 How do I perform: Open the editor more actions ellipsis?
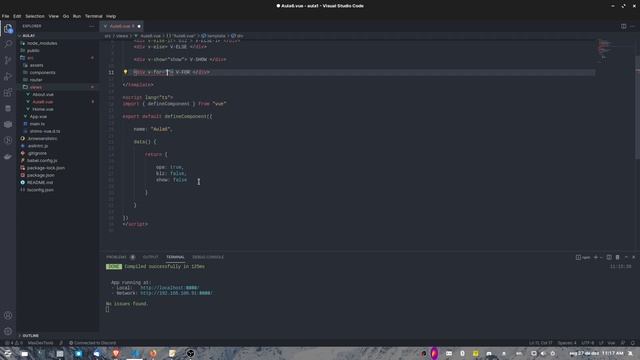pos(632,26)
